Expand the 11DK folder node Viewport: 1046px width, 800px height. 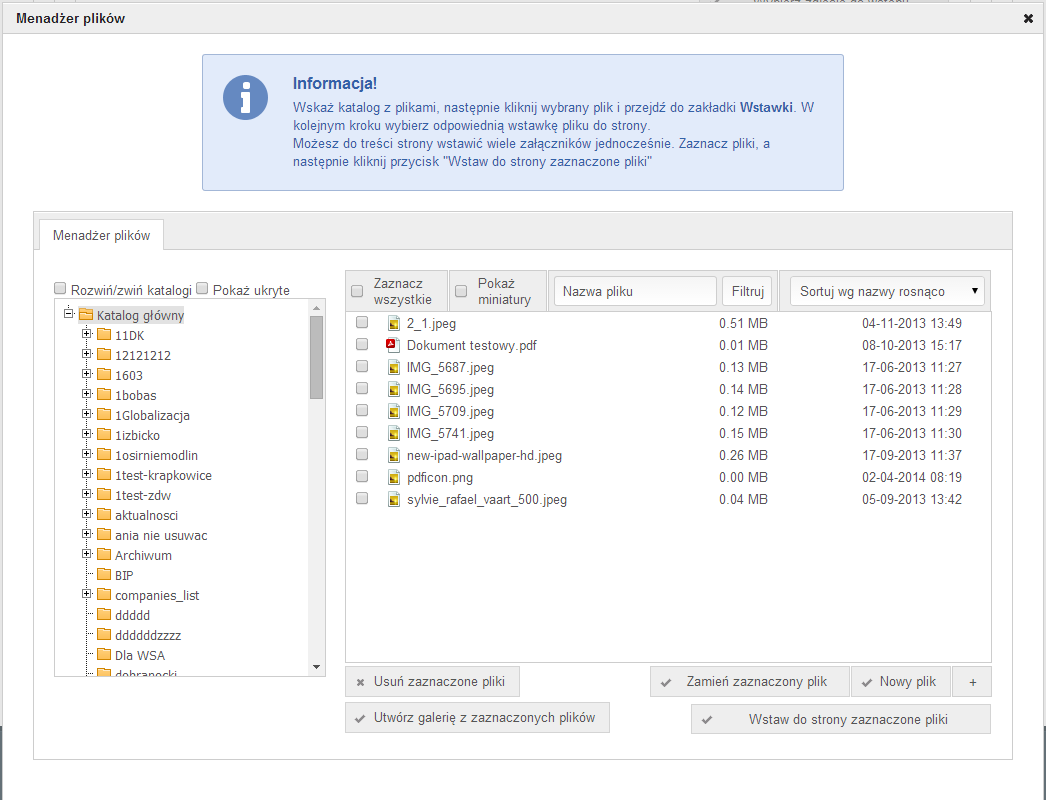coord(87,334)
